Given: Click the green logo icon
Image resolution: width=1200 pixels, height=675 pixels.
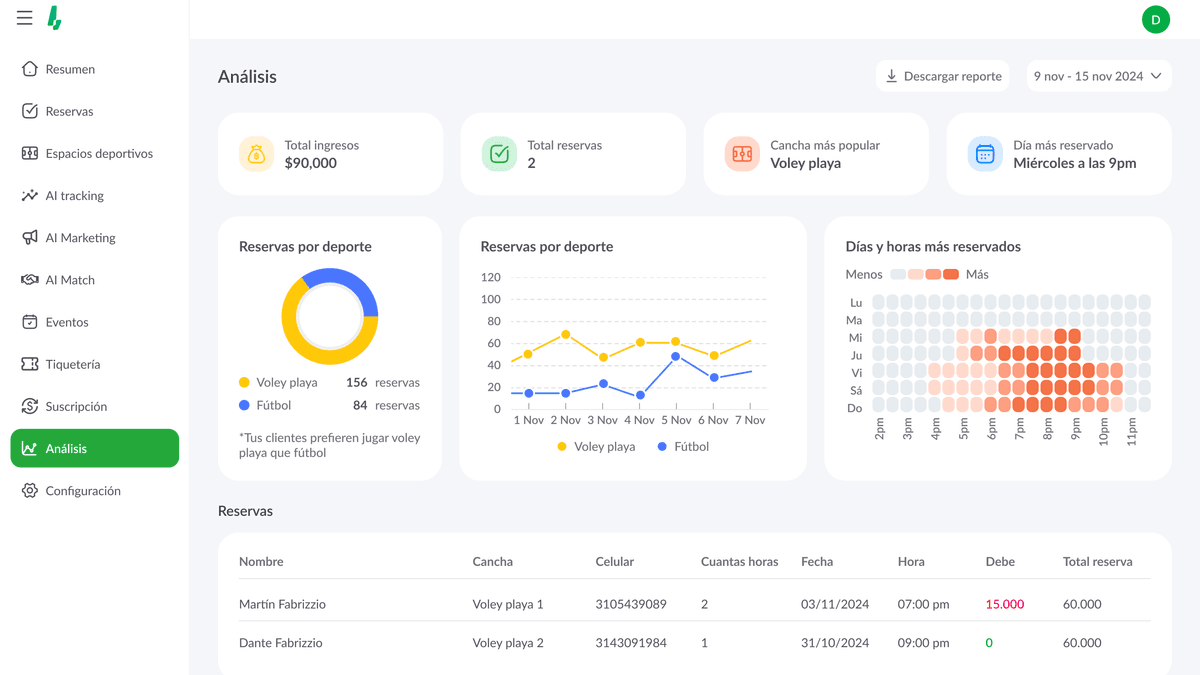Looking at the screenshot, I should tap(55, 18).
